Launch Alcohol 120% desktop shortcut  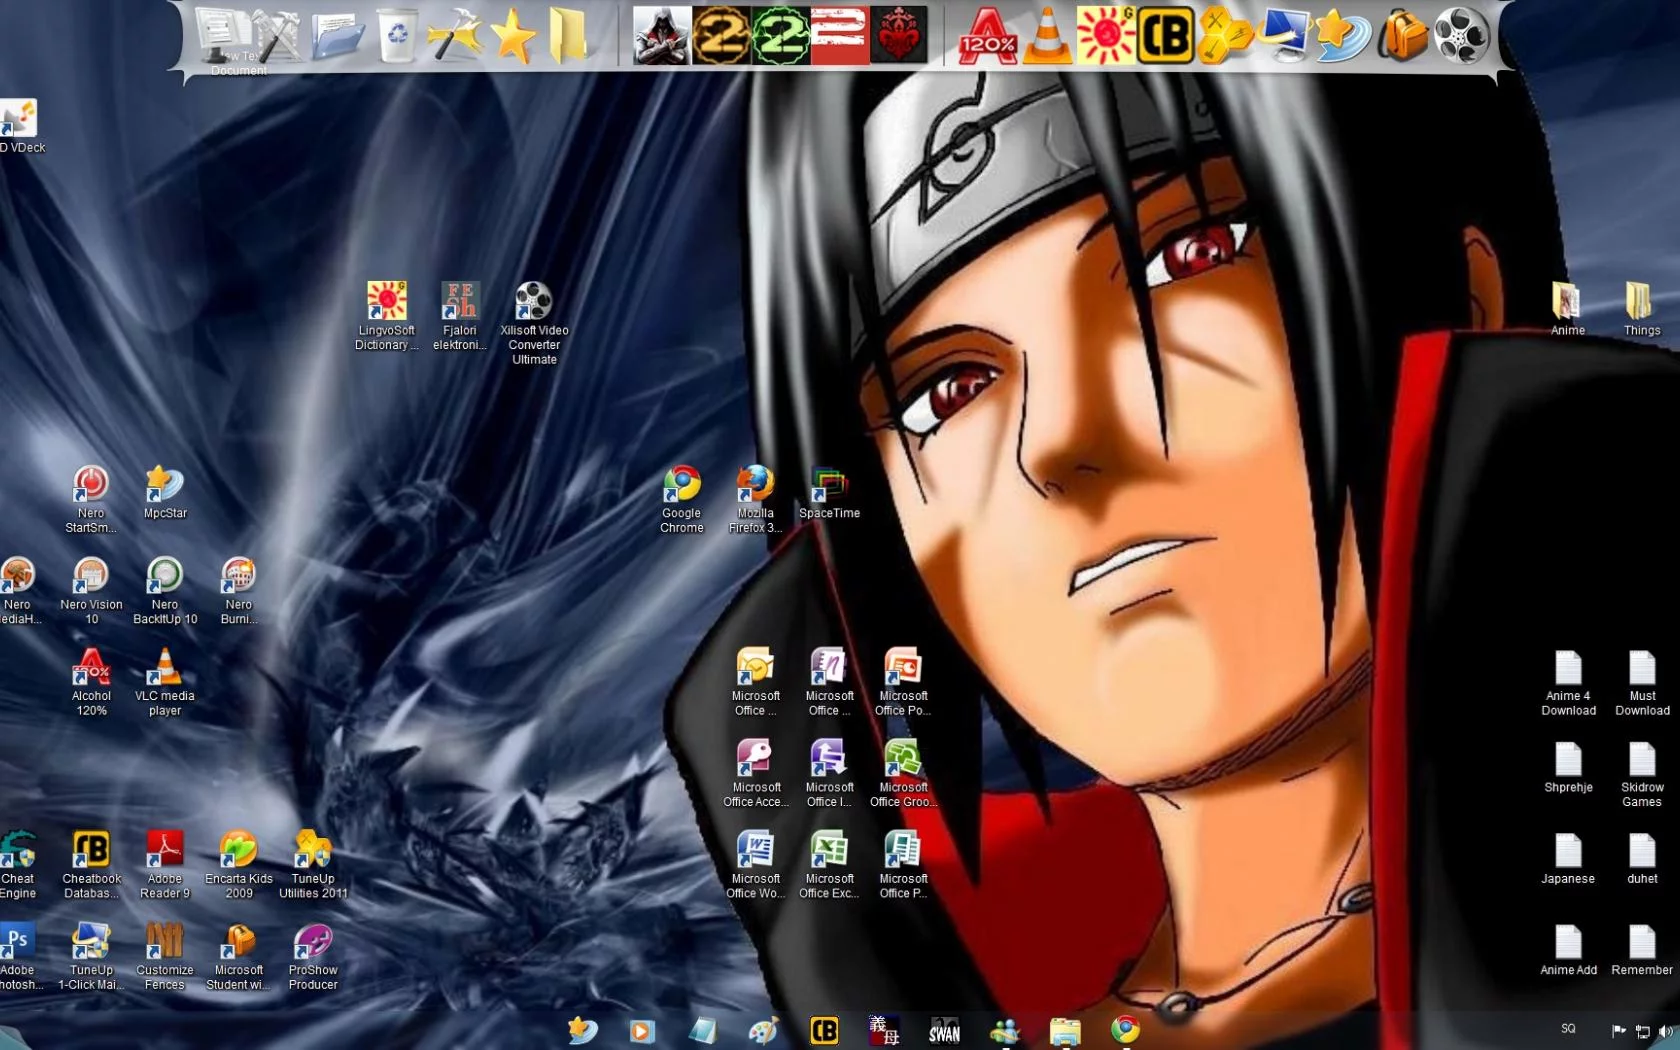91,682
